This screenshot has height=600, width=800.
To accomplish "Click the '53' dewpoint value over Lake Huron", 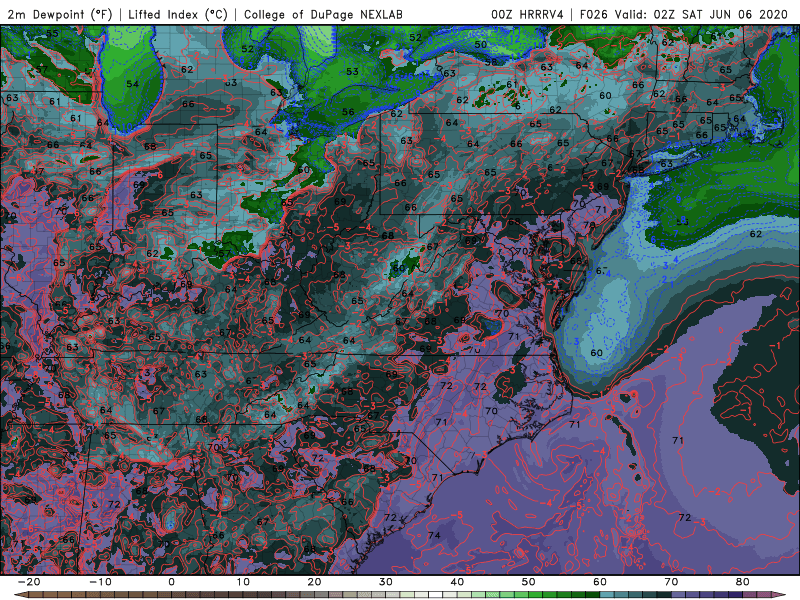I will click(x=352, y=71).
